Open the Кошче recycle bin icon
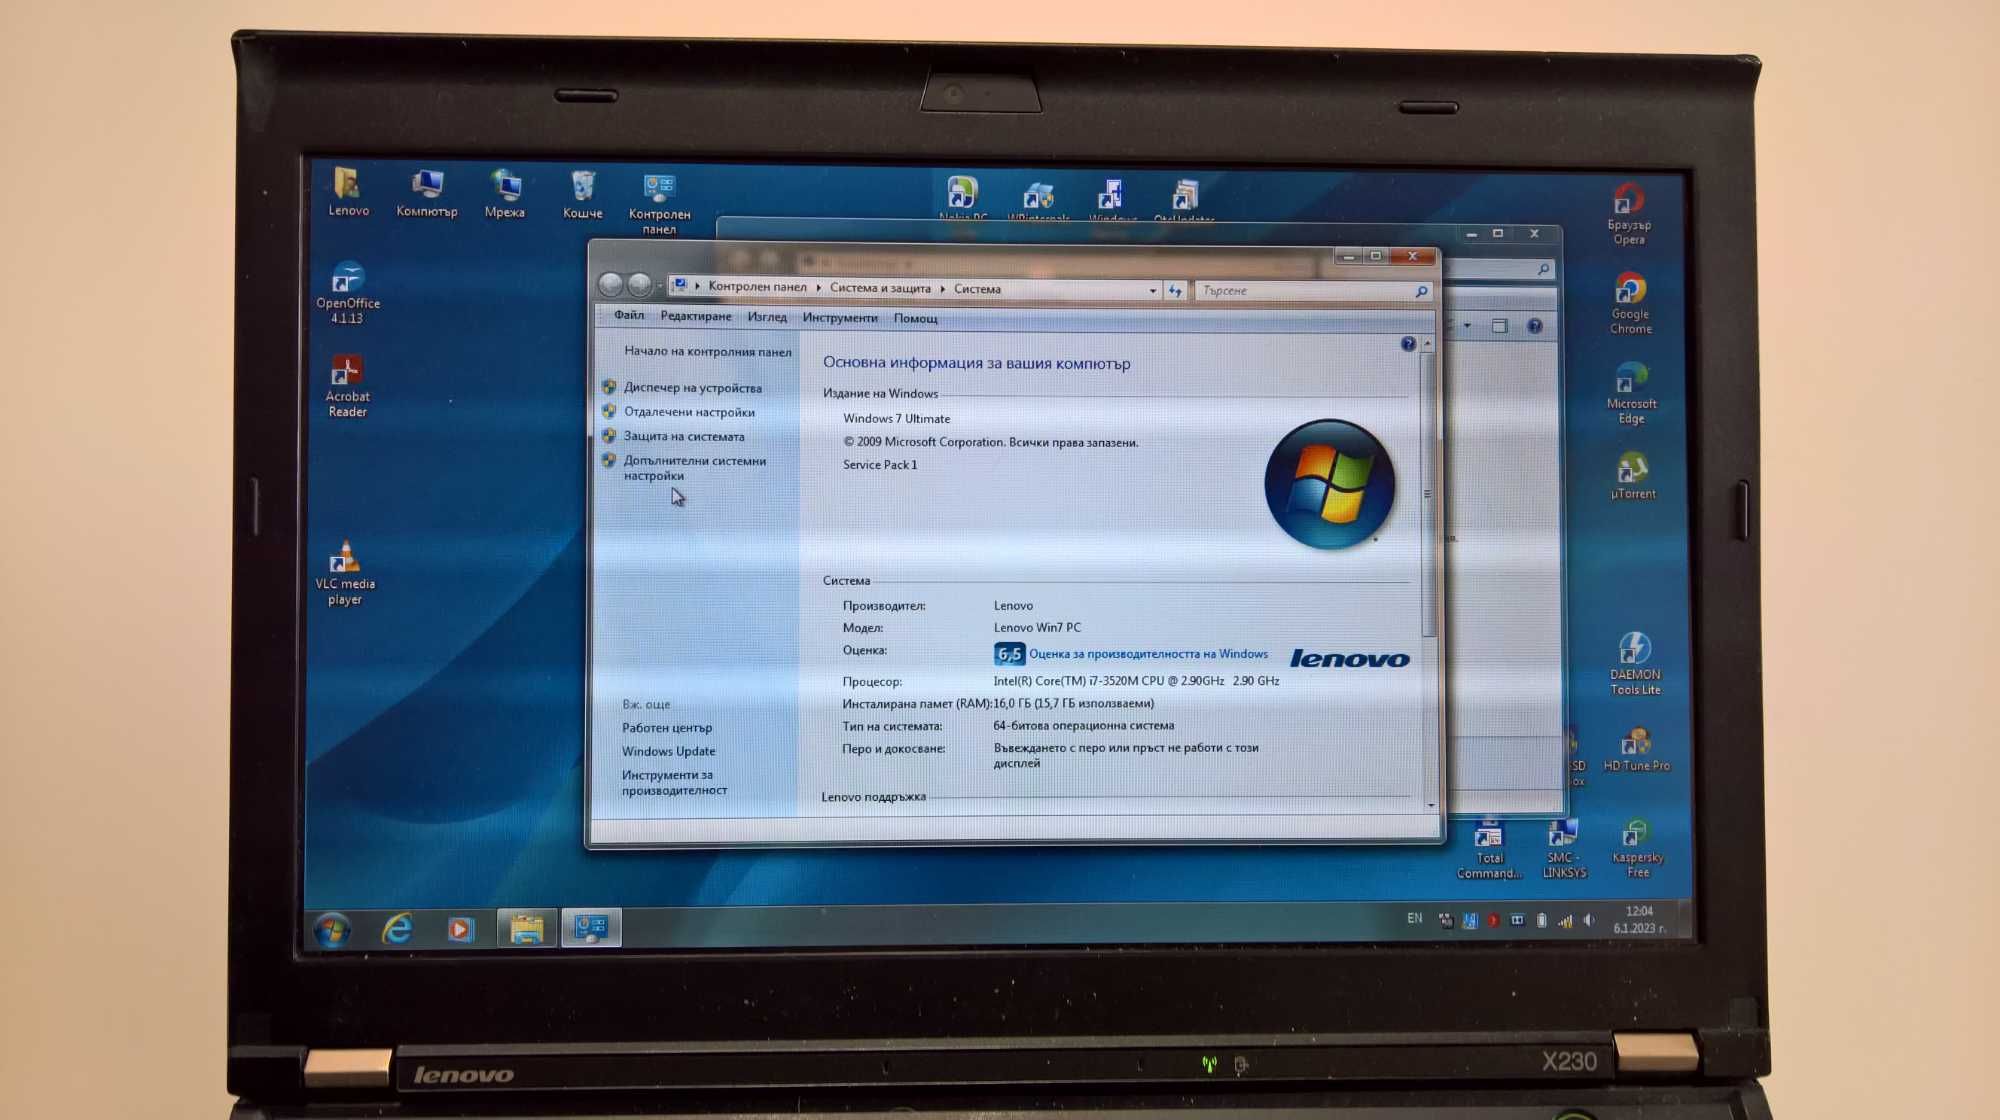Screen dimensions: 2000x1120 click(x=582, y=194)
